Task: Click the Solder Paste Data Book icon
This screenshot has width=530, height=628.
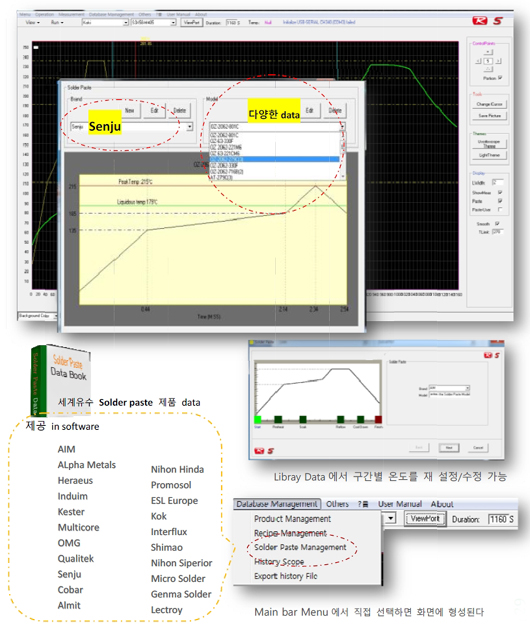Action: click(x=60, y=380)
